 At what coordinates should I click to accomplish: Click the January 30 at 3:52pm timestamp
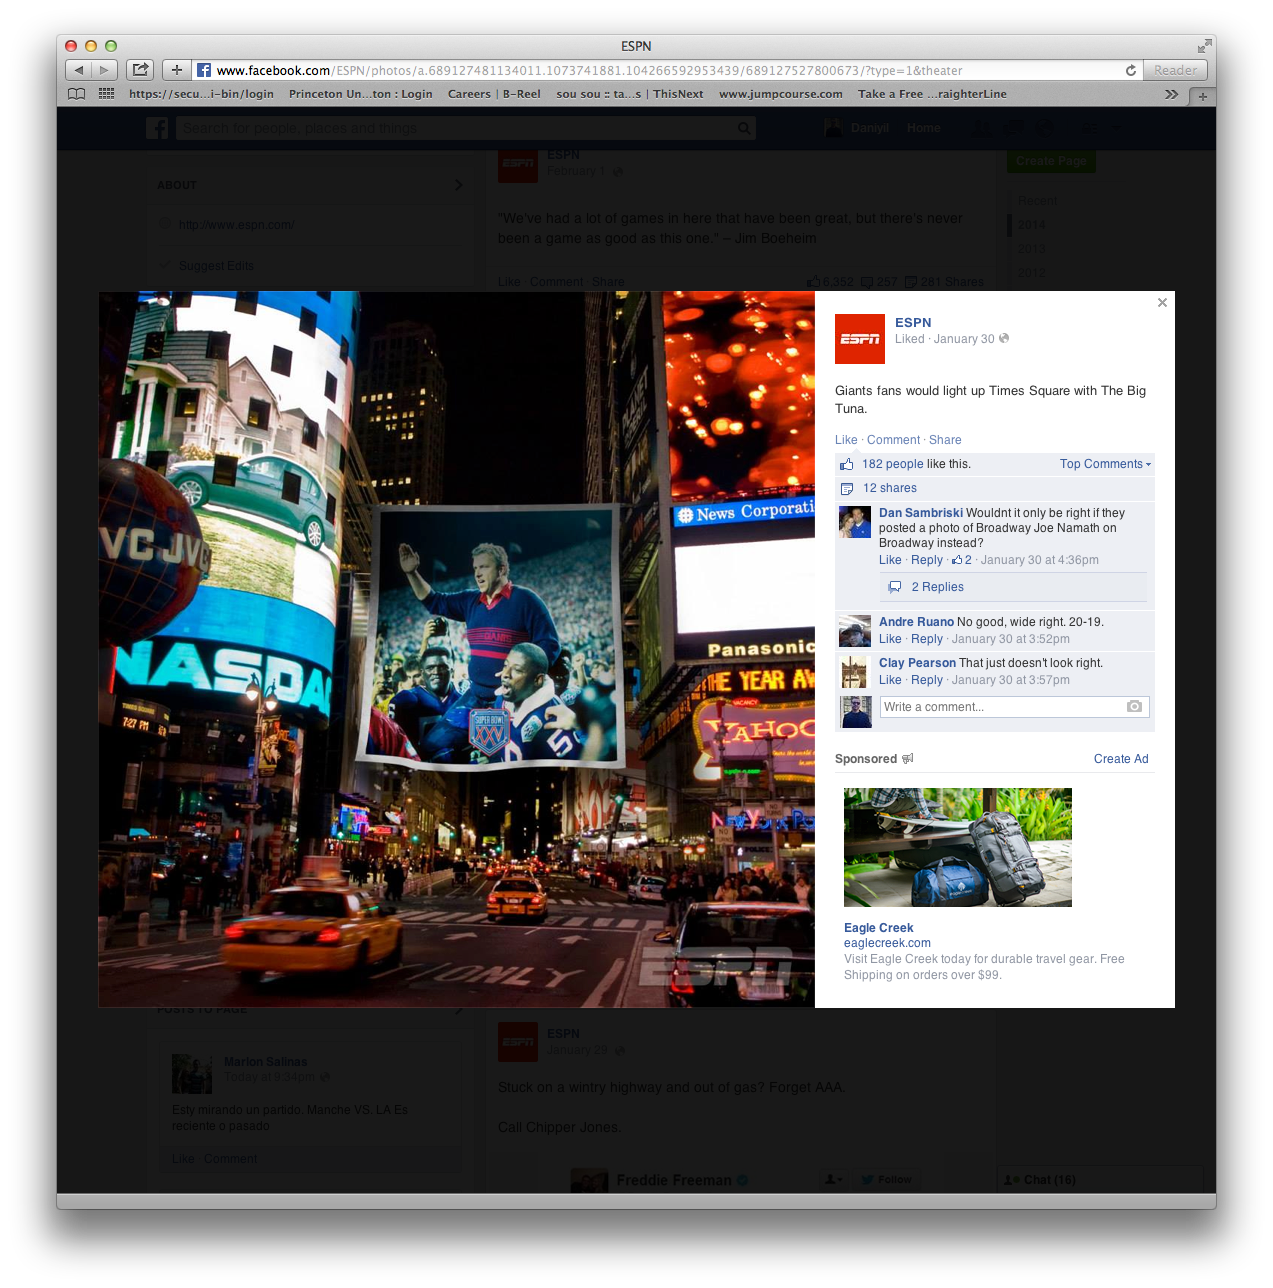coord(1011,639)
